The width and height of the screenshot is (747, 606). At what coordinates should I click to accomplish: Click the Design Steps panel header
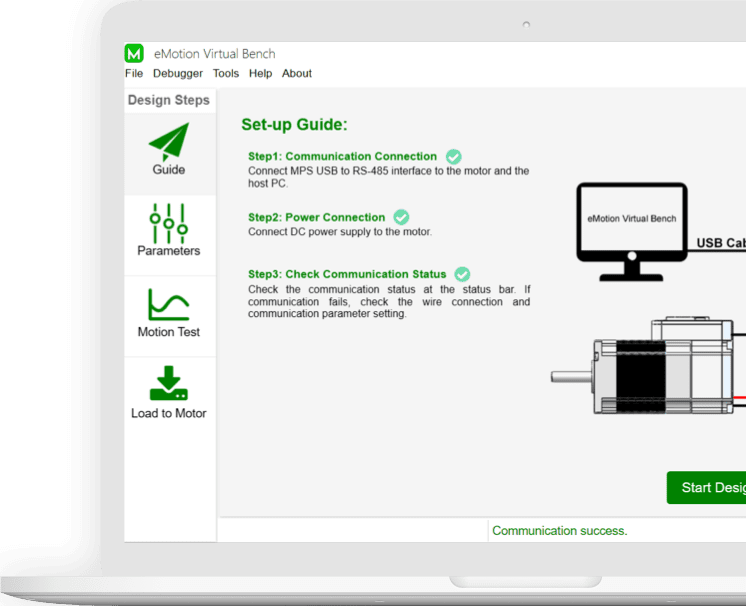[169, 100]
